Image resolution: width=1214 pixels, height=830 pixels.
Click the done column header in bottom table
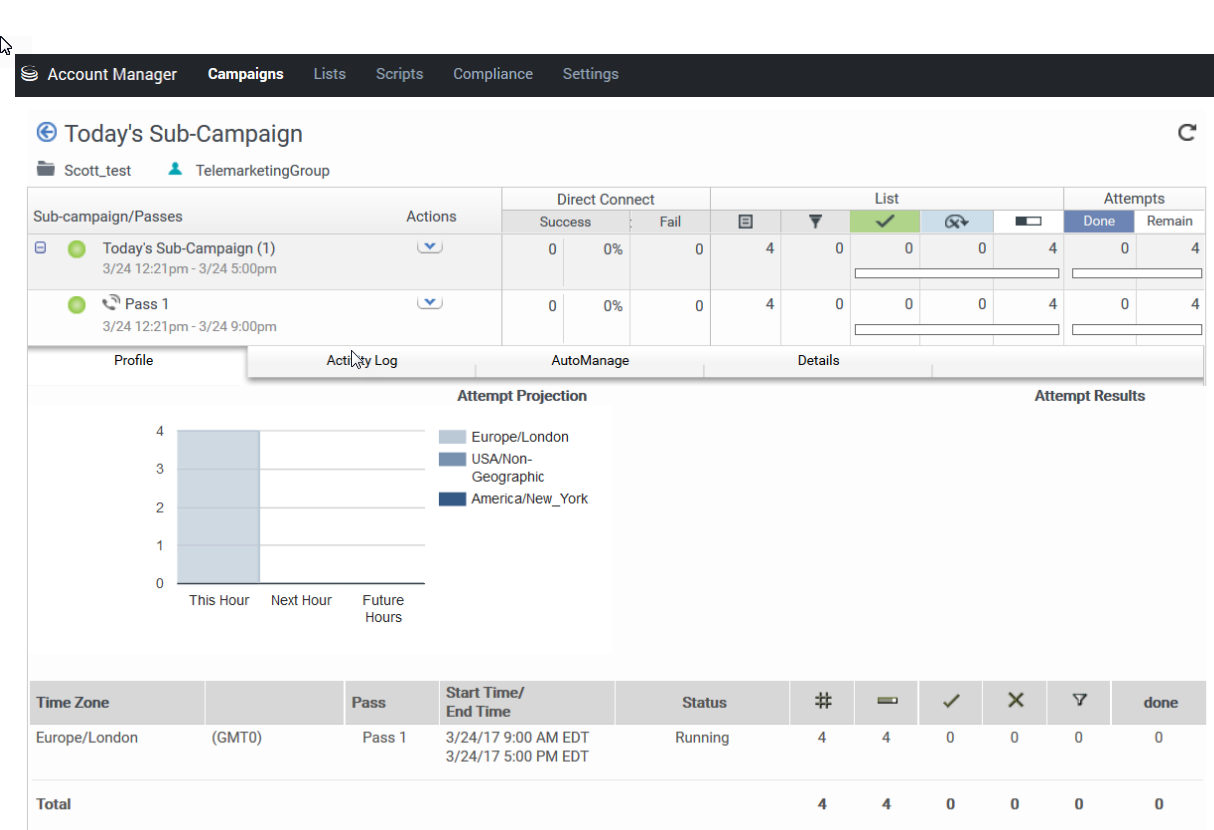1160,702
